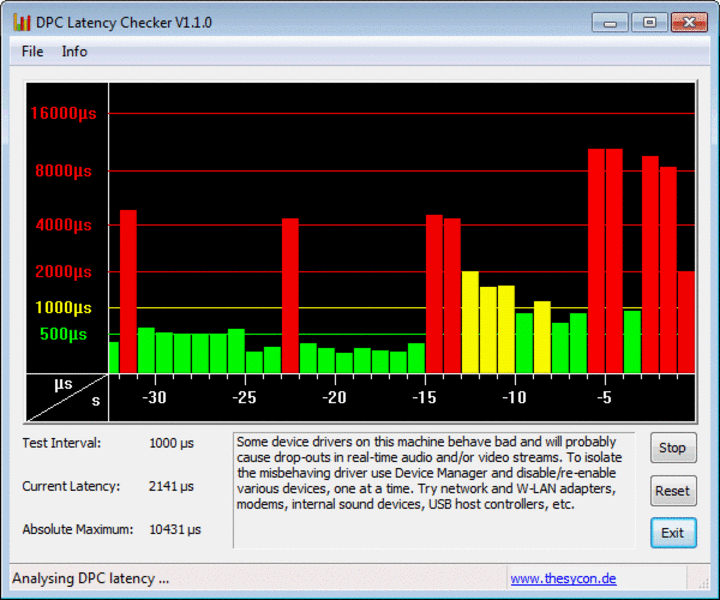Click the Test Interval label

tap(62, 443)
